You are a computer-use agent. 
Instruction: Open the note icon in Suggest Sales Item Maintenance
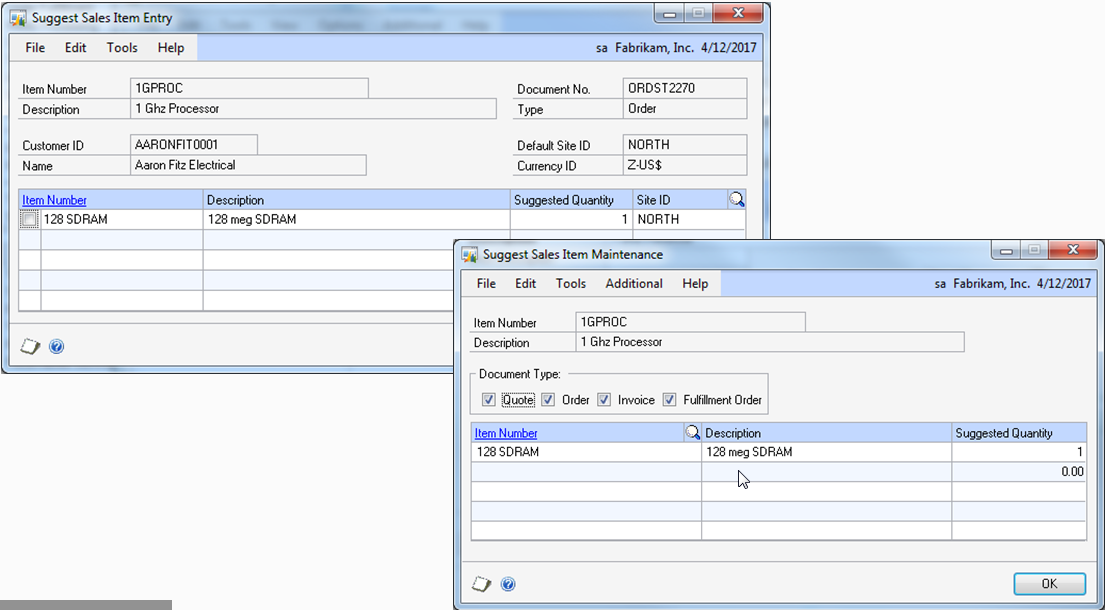481,584
